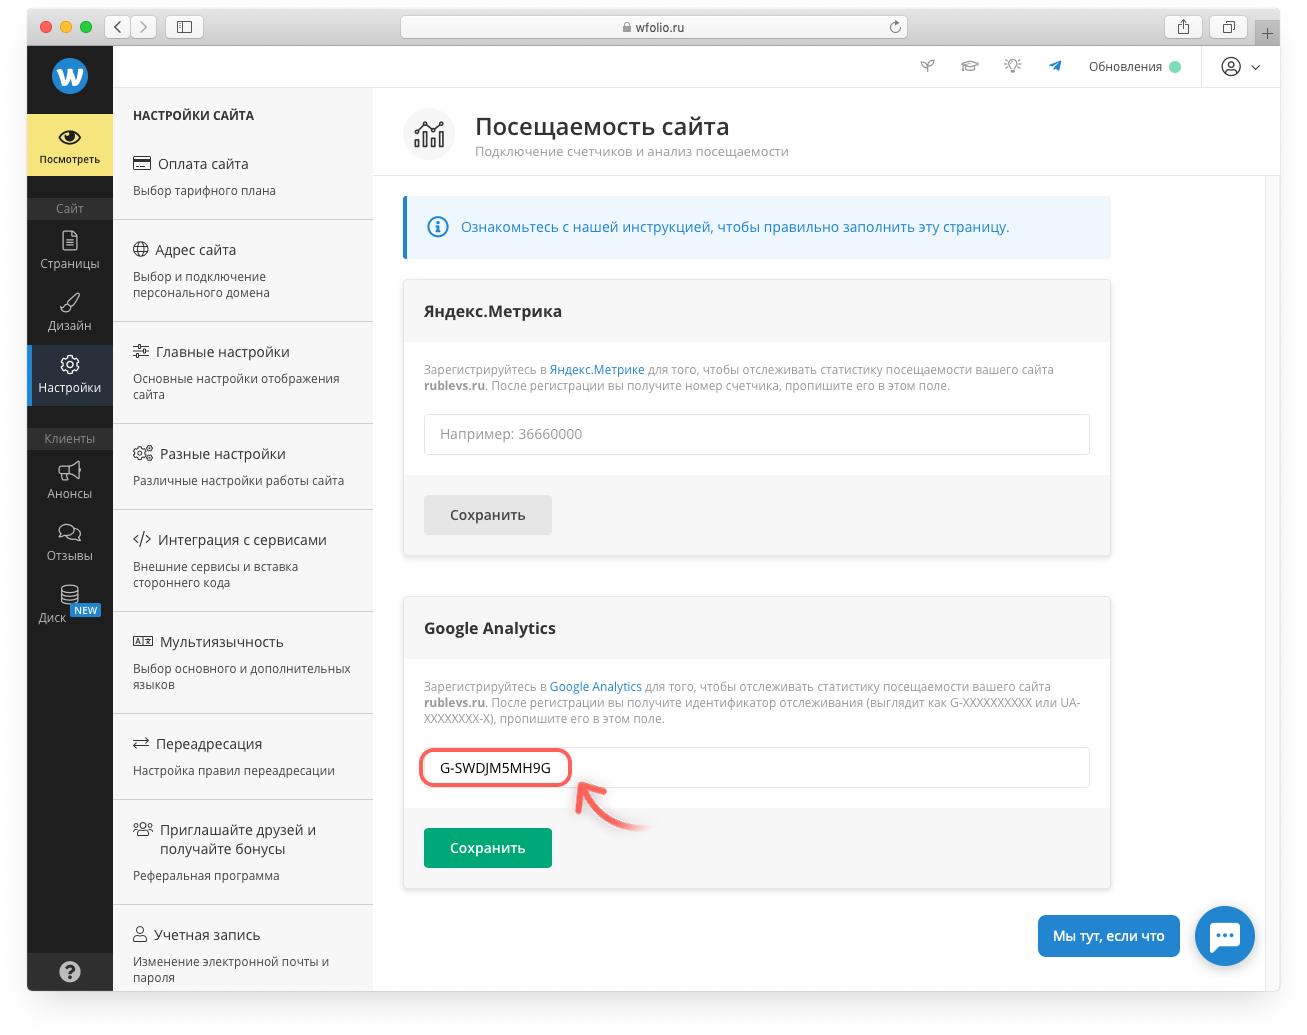Click the Яндекс.Метрика card title
The image size is (1307, 1035).
pyautogui.click(x=493, y=311)
